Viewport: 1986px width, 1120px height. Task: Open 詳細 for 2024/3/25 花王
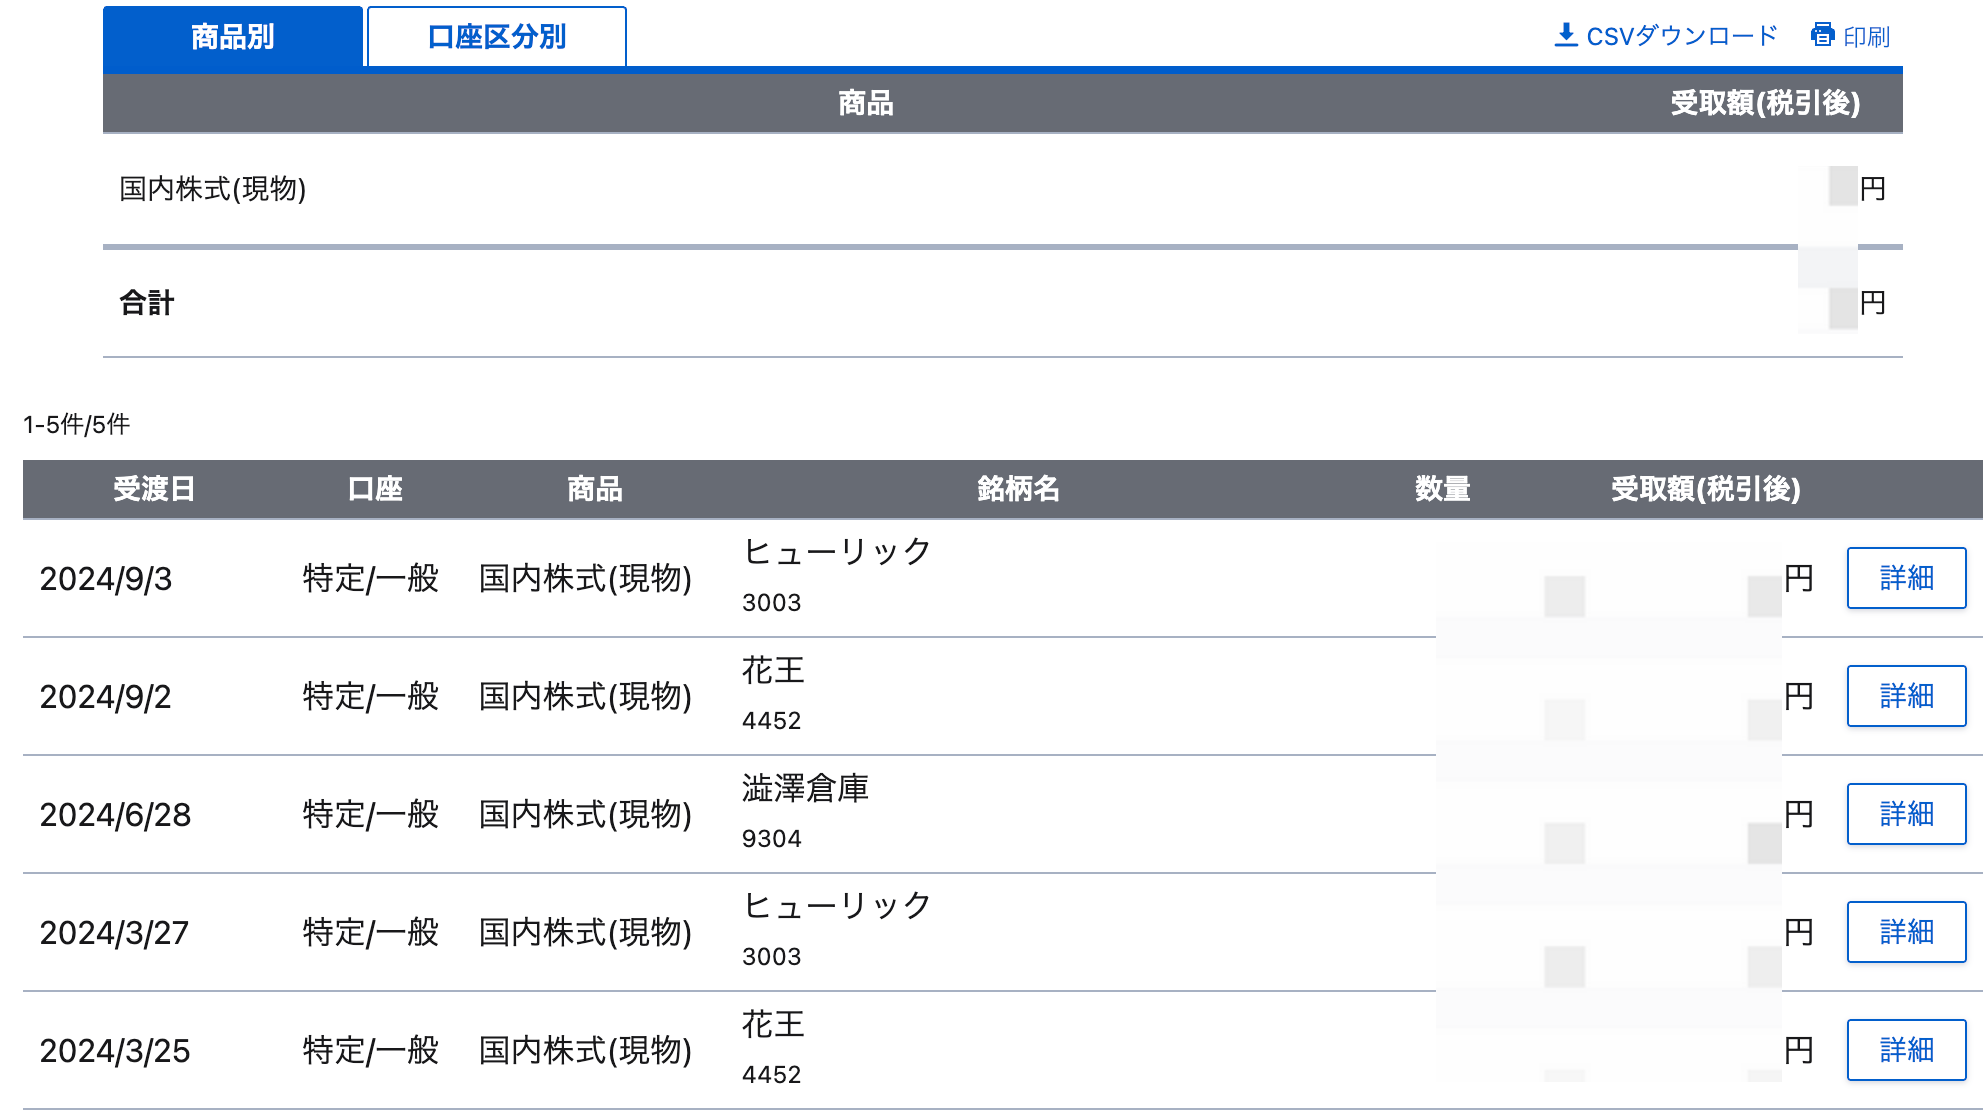[x=1906, y=1050]
